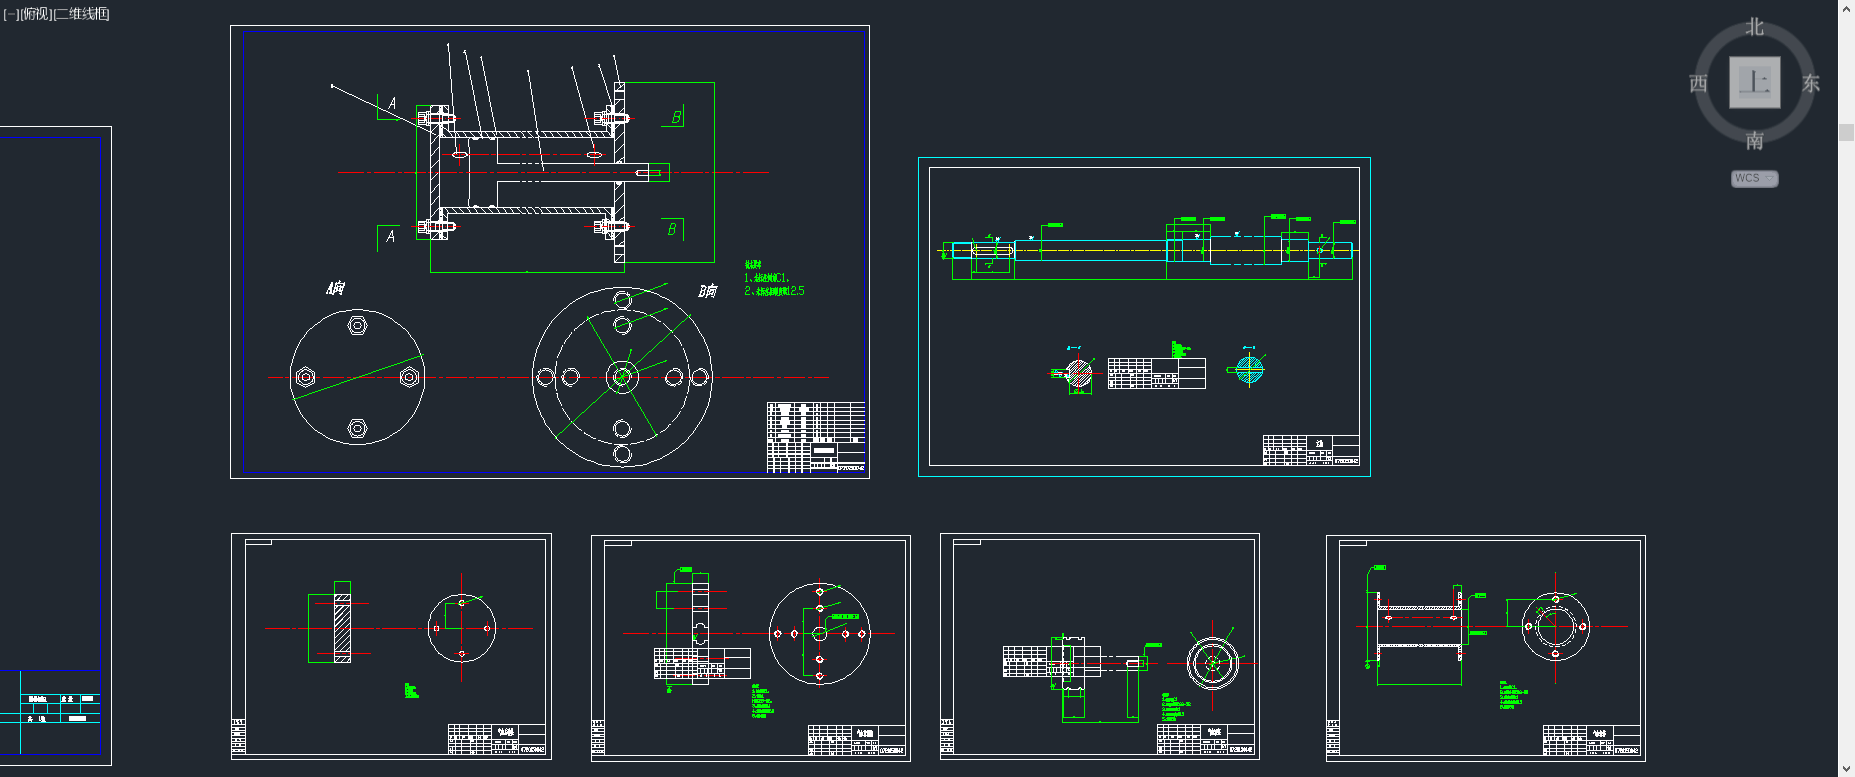Rotate view to 西 on the ViewCube compass
Image resolution: width=1855 pixels, height=777 pixels.
click(x=1698, y=84)
